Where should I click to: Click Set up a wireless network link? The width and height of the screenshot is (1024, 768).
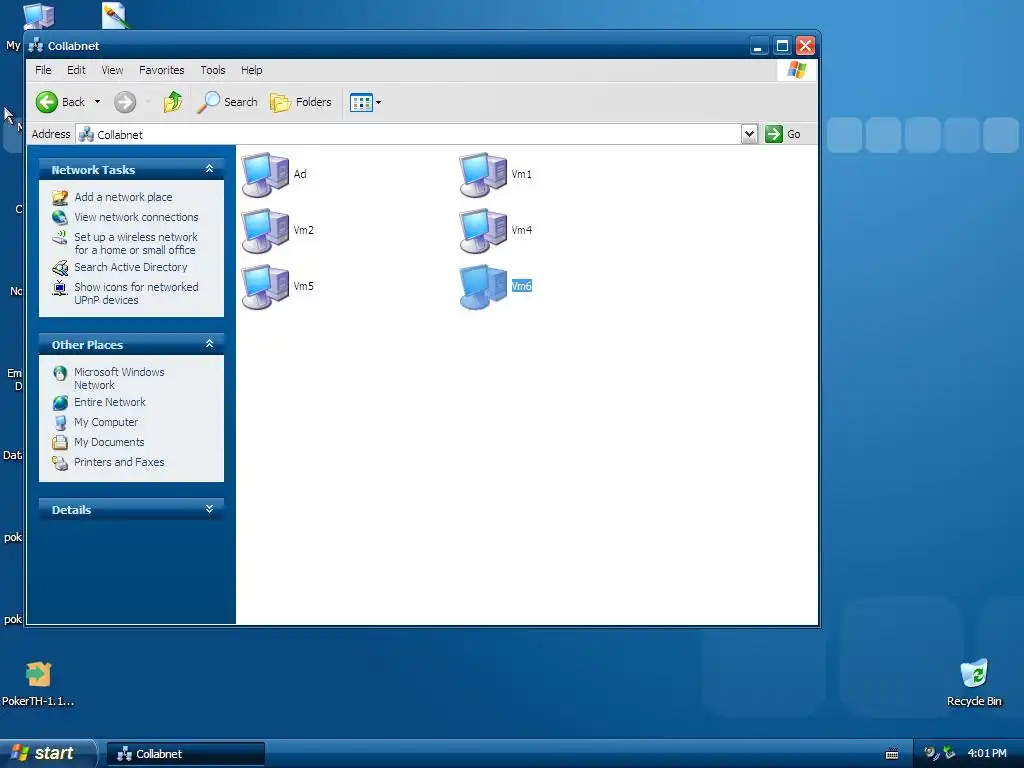tap(135, 244)
